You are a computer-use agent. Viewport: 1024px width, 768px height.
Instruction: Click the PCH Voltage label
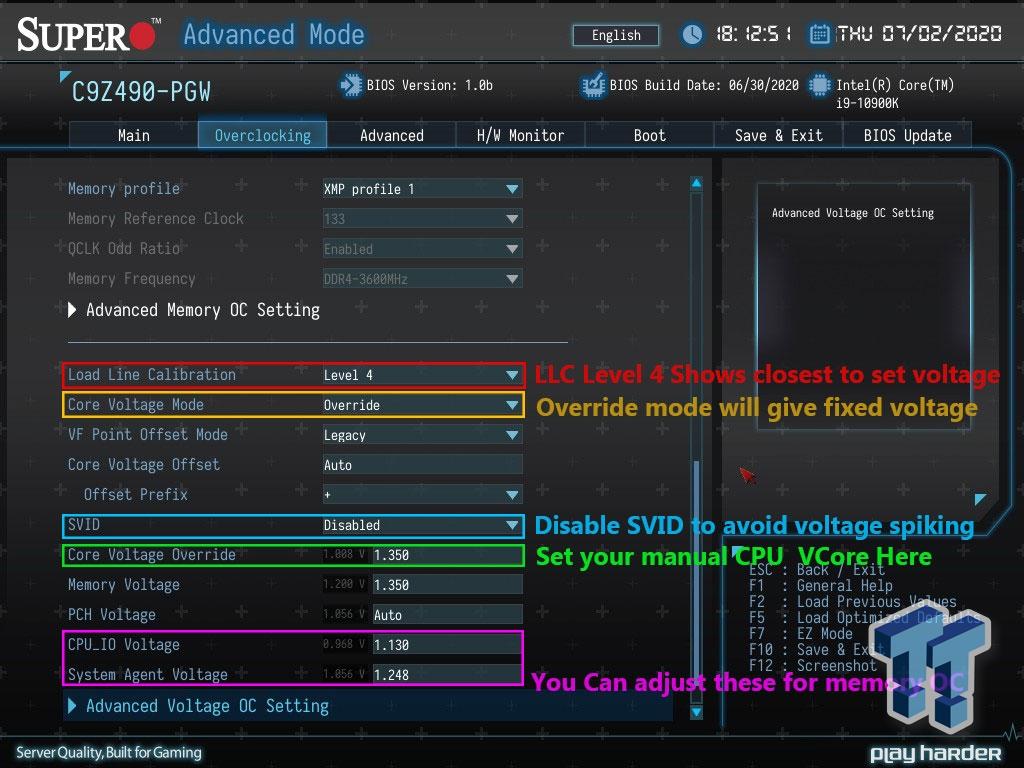[112, 615]
